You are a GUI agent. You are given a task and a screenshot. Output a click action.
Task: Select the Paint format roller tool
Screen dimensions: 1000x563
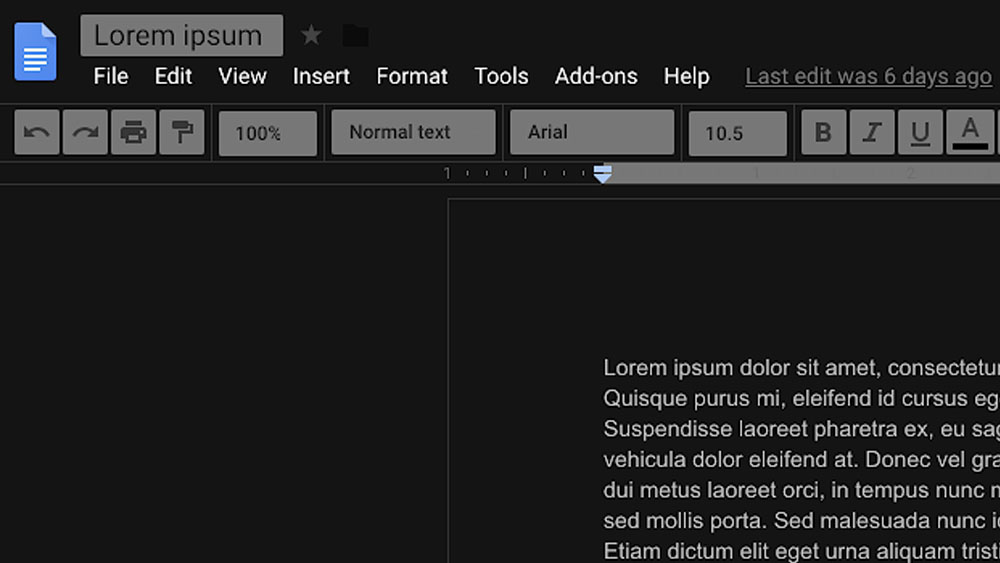(x=181, y=133)
